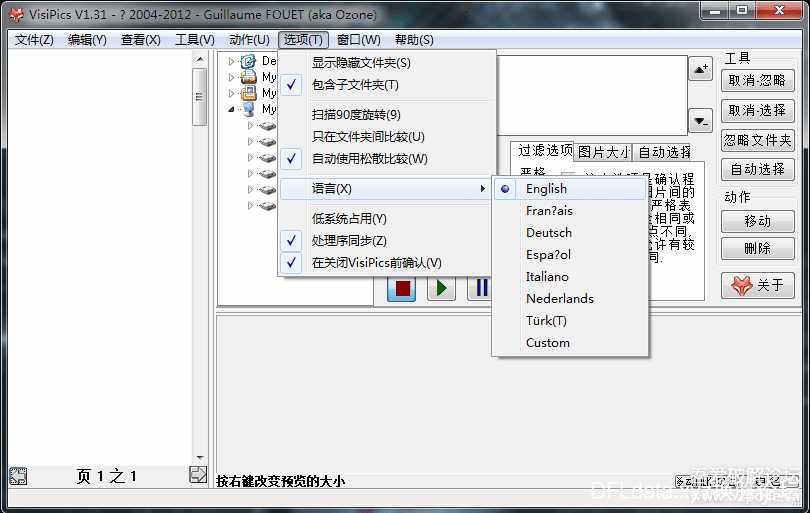Toggle 处理序同步(Z) option
The image size is (810, 513).
click(x=385, y=240)
